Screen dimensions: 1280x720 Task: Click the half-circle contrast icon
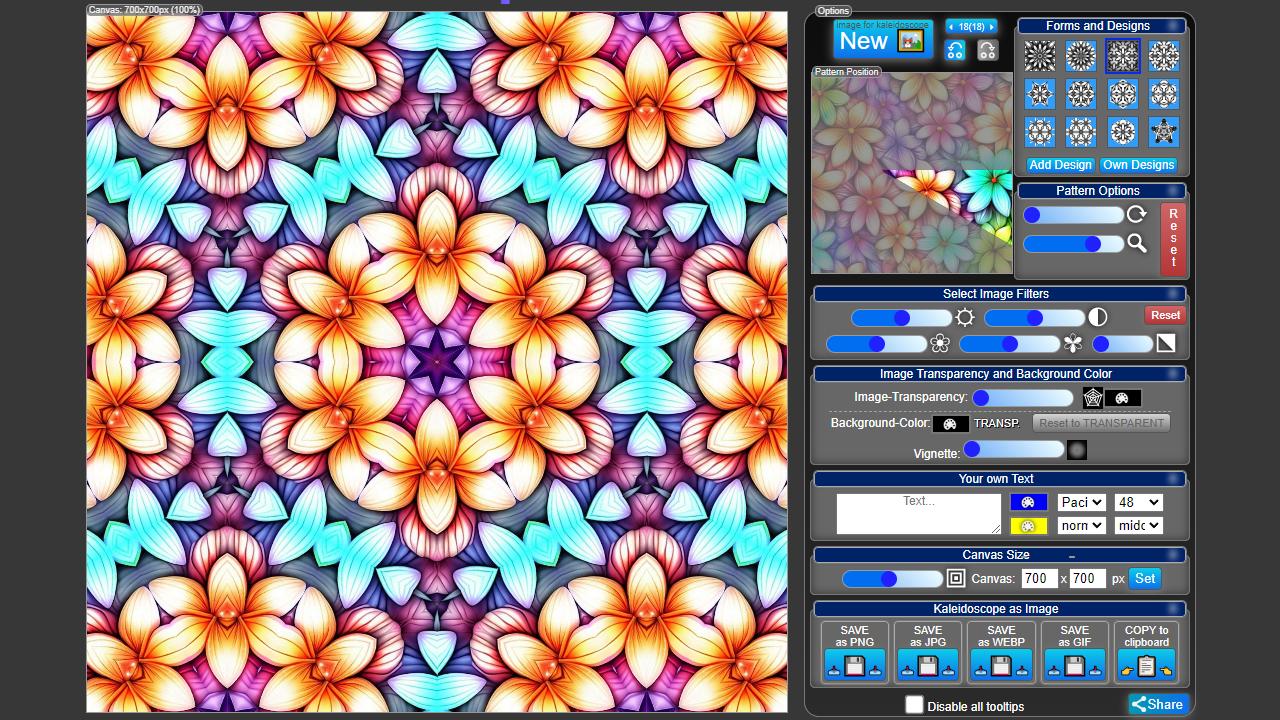click(x=1098, y=318)
